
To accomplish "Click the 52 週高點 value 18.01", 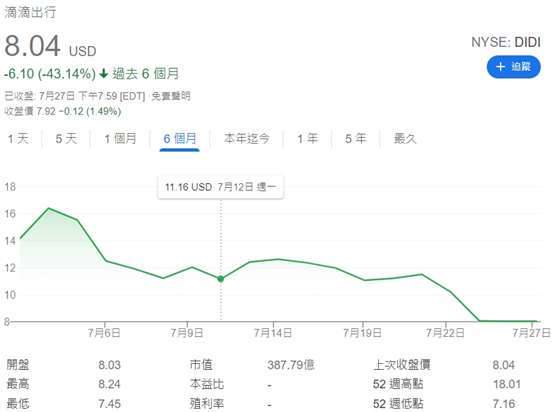I will pyautogui.click(x=507, y=384).
